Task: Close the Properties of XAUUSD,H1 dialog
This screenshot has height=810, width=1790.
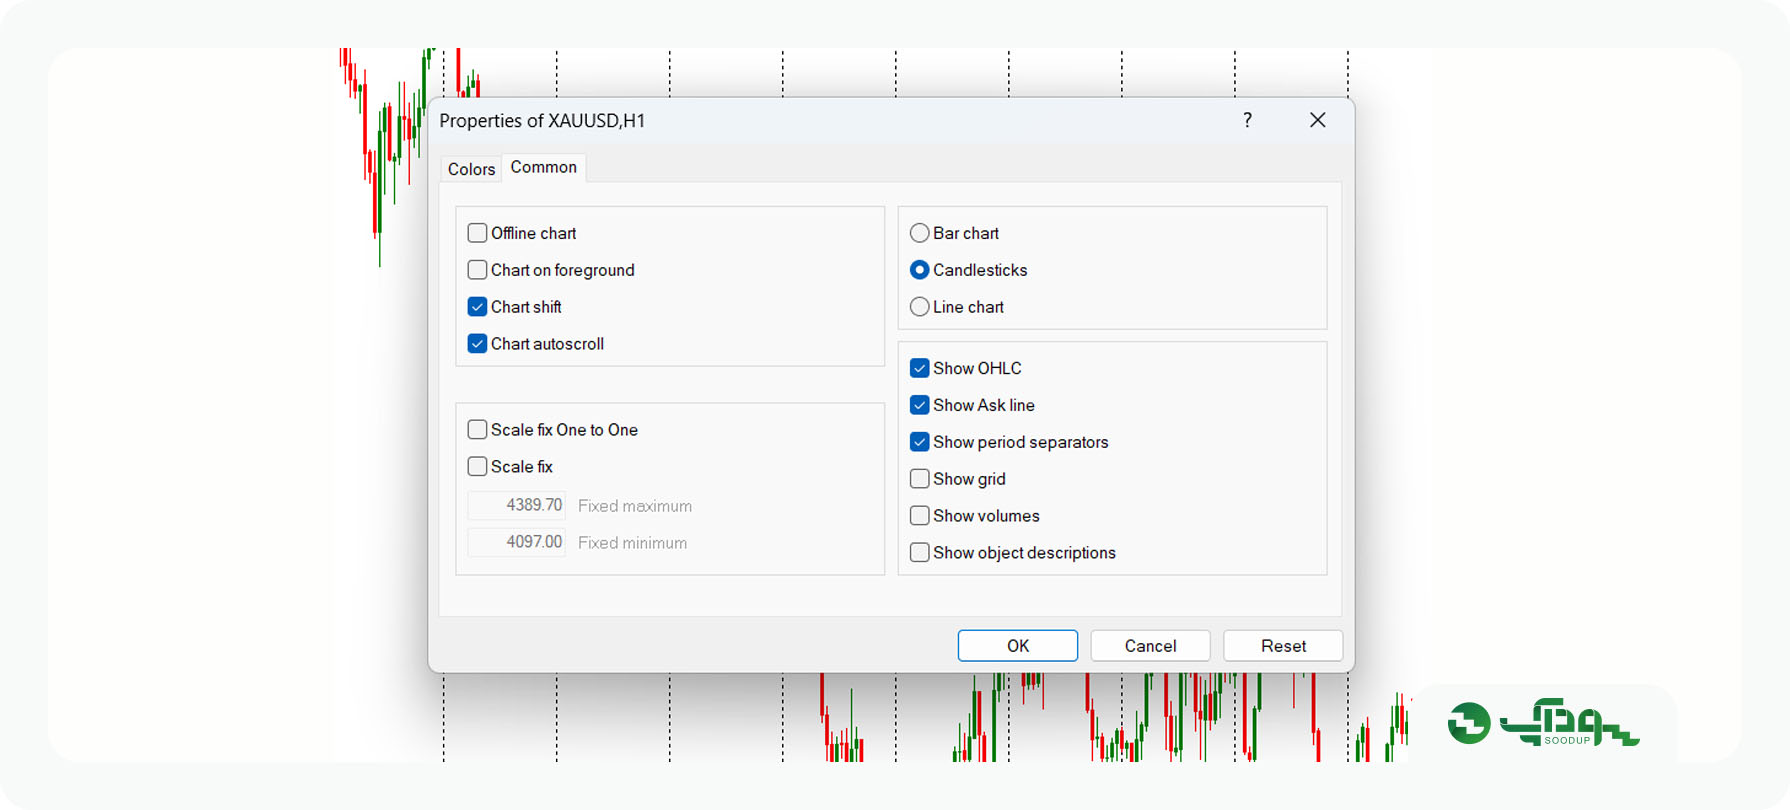Action: pyautogui.click(x=1318, y=120)
